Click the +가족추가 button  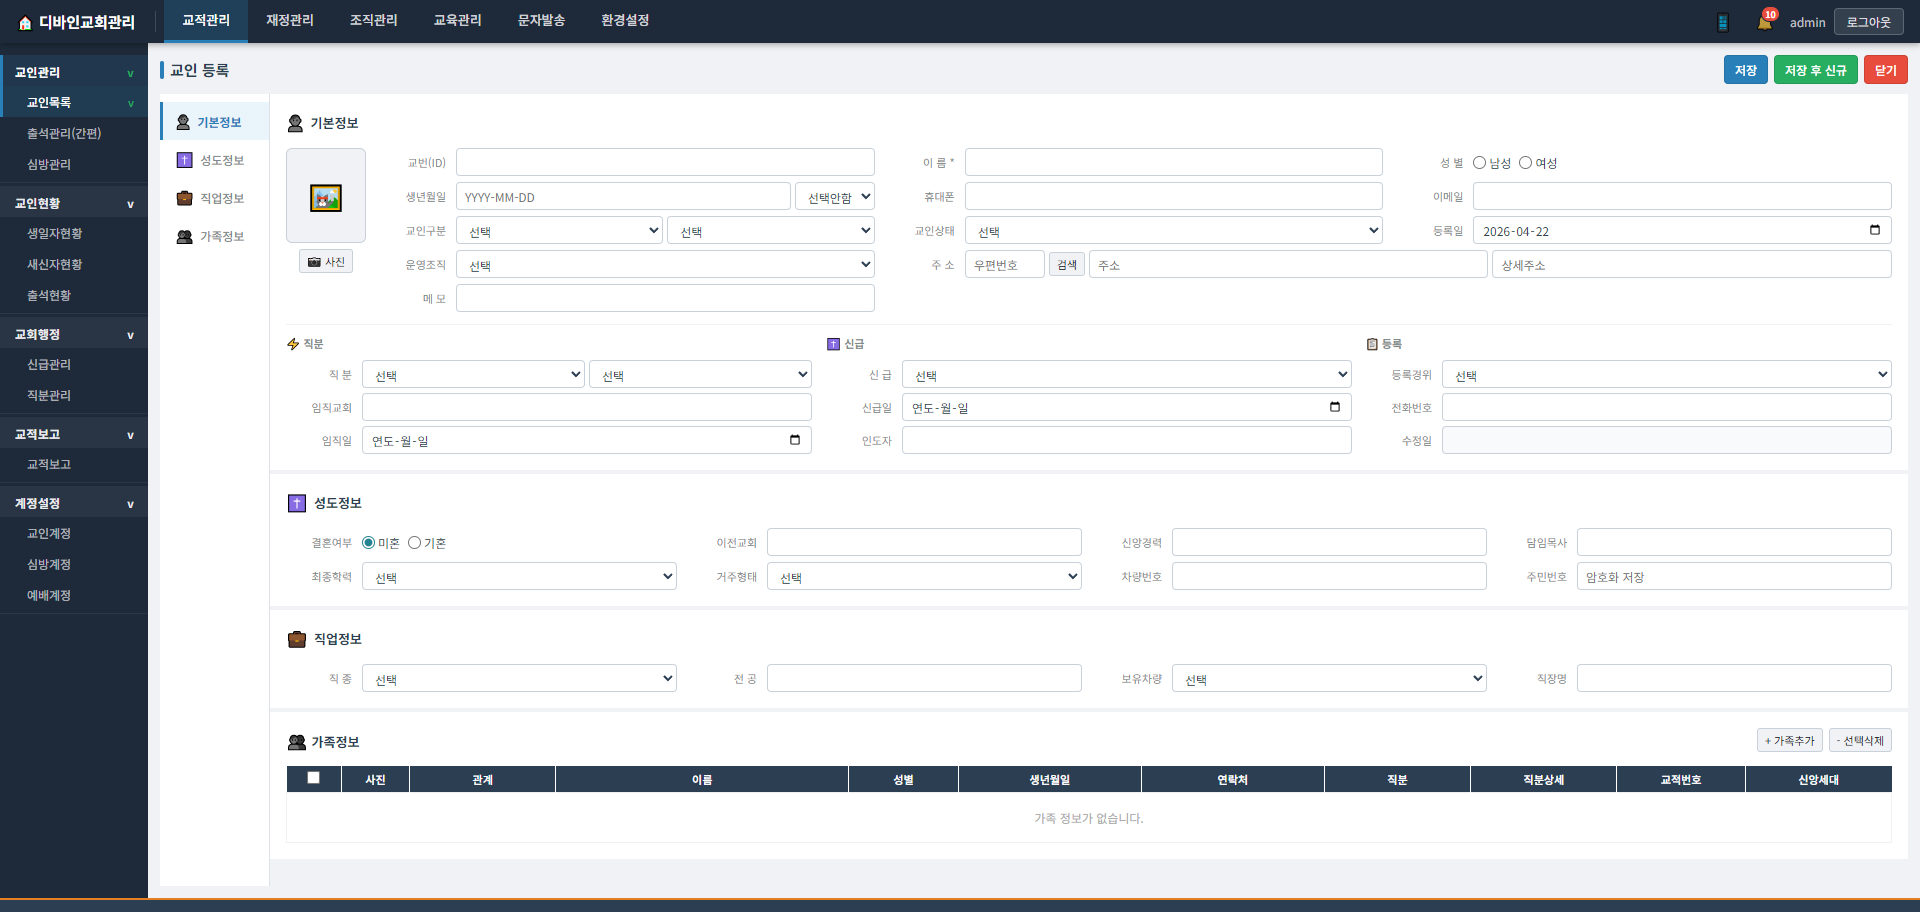(1790, 741)
